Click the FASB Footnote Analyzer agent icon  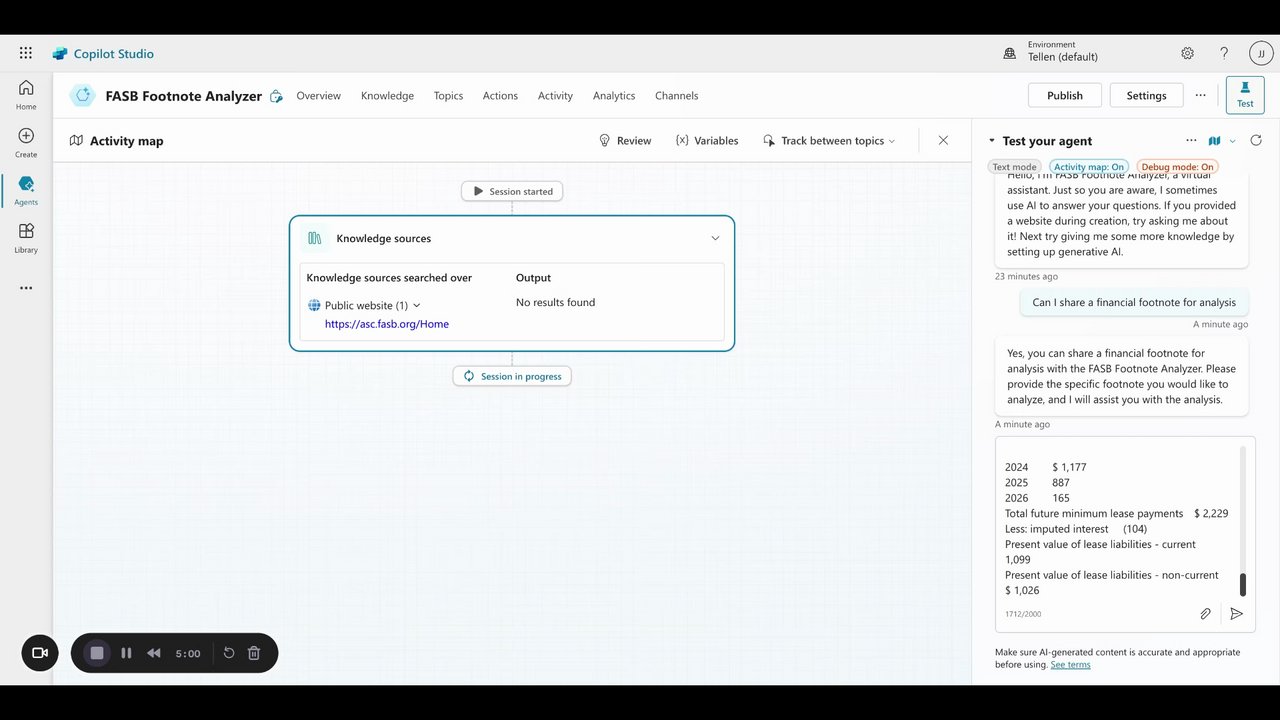coord(82,96)
